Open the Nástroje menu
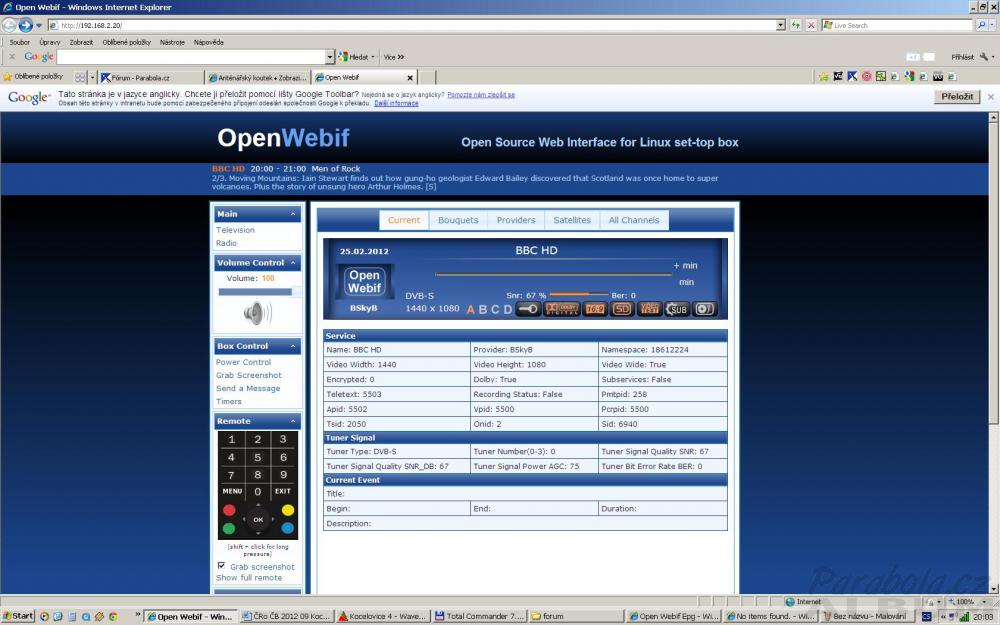This screenshot has height=625, width=1000. pyautogui.click(x=172, y=42)
